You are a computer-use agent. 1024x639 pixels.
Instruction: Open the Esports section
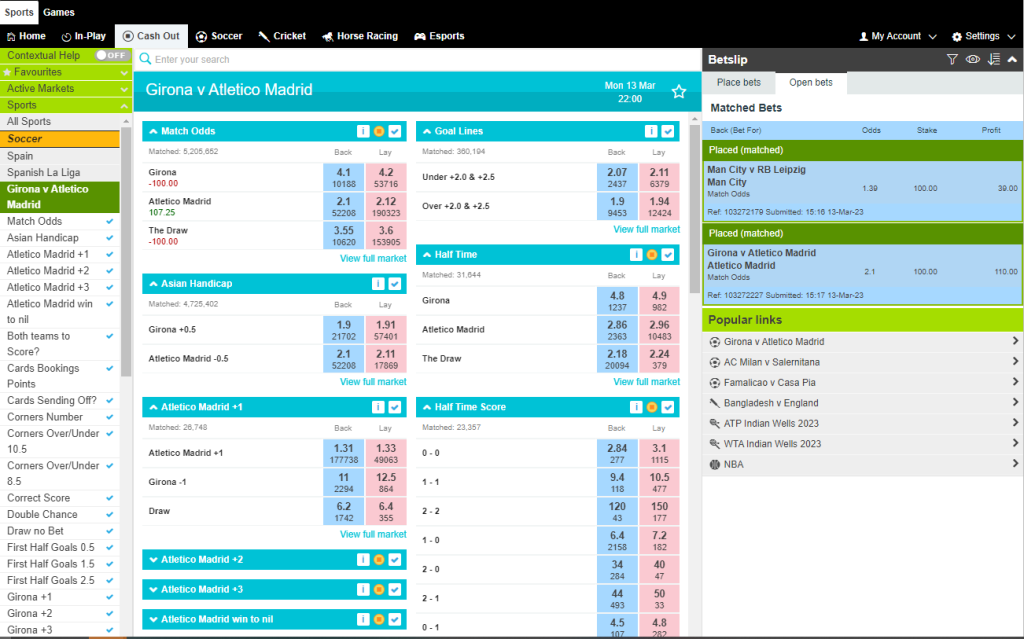440,36
